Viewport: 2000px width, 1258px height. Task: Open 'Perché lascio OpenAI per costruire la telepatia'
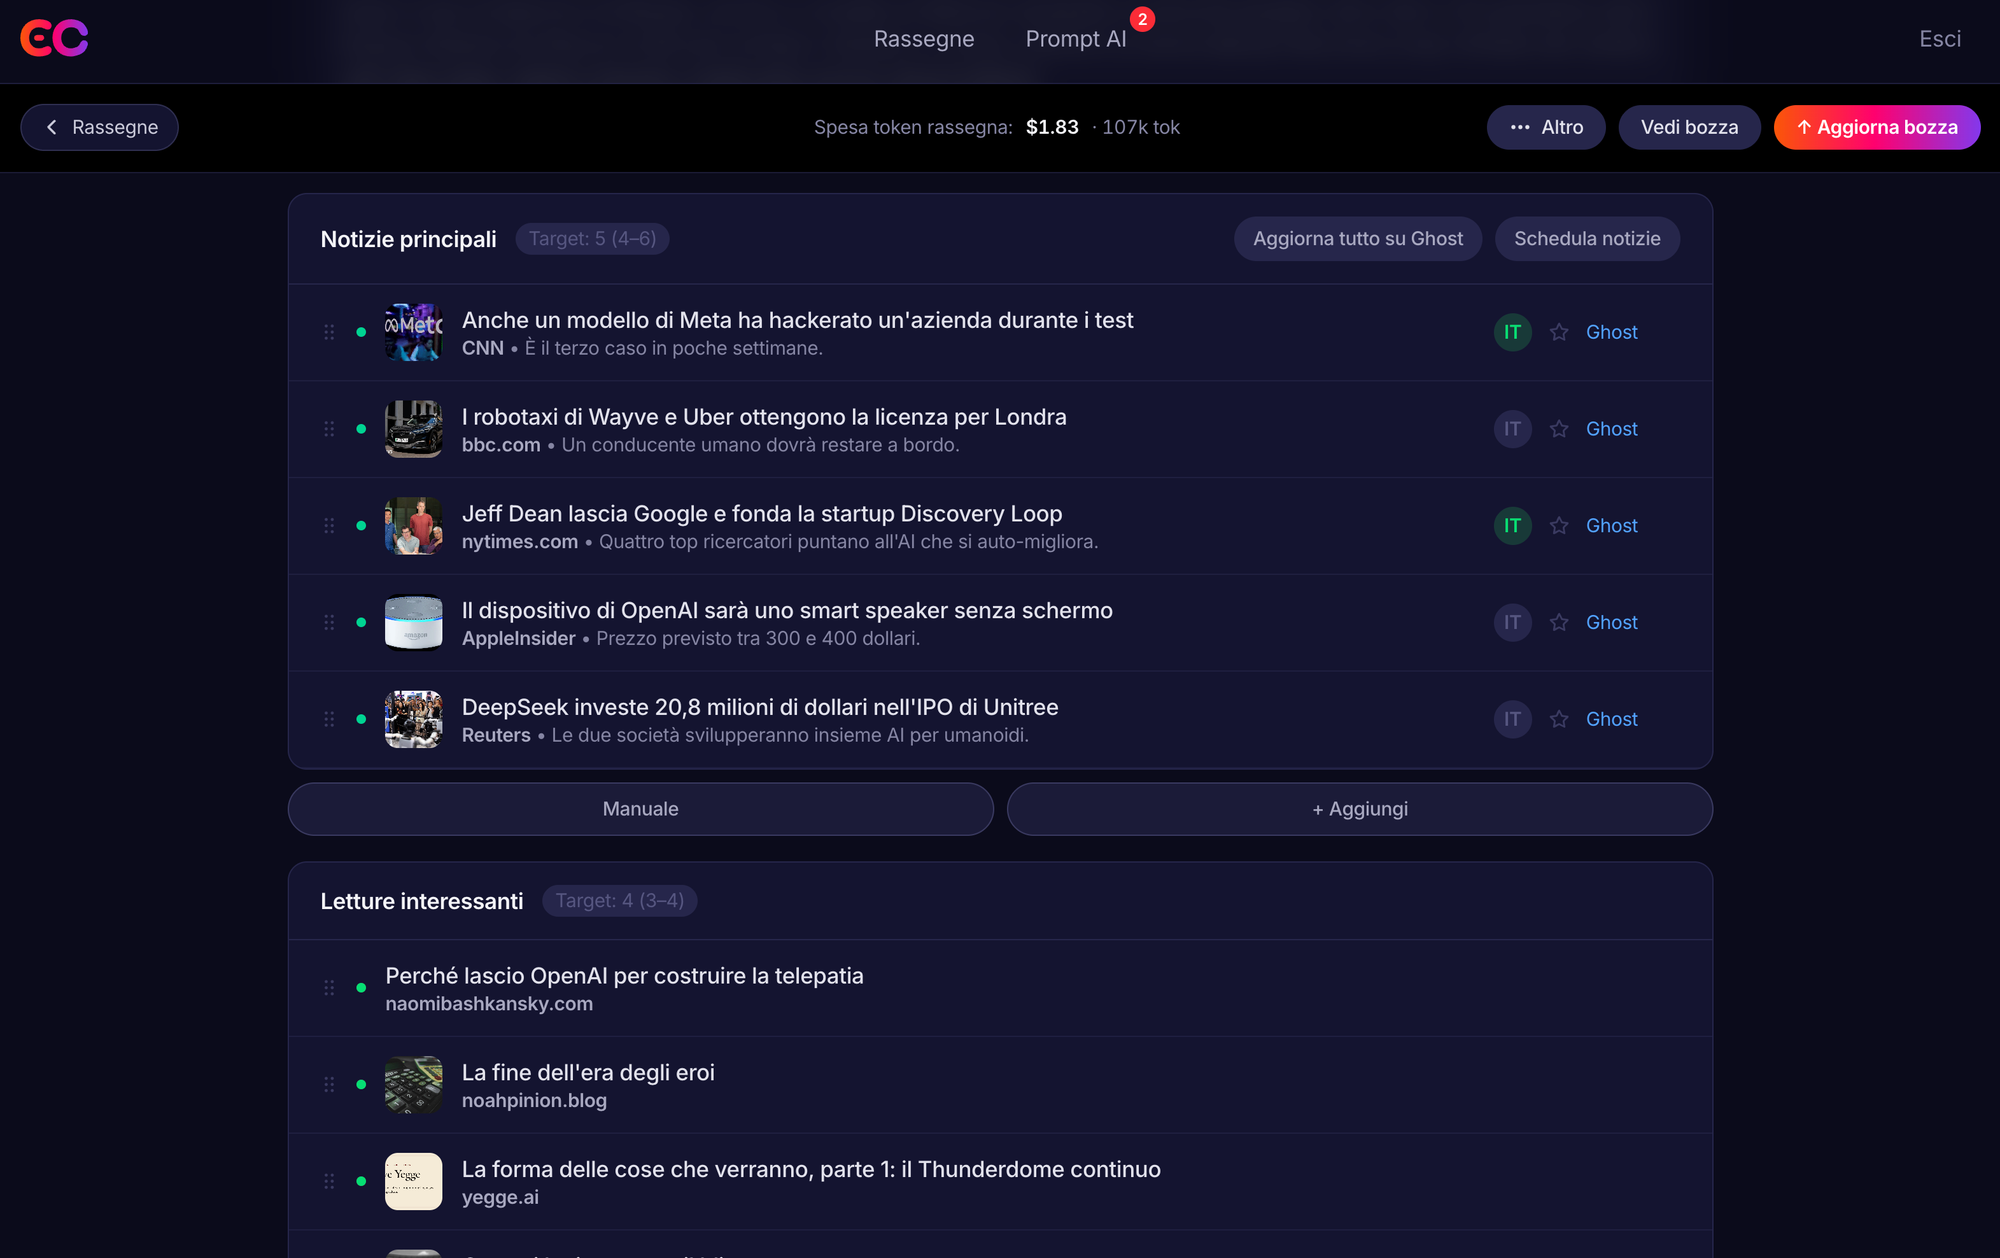[x=624, y=976]
